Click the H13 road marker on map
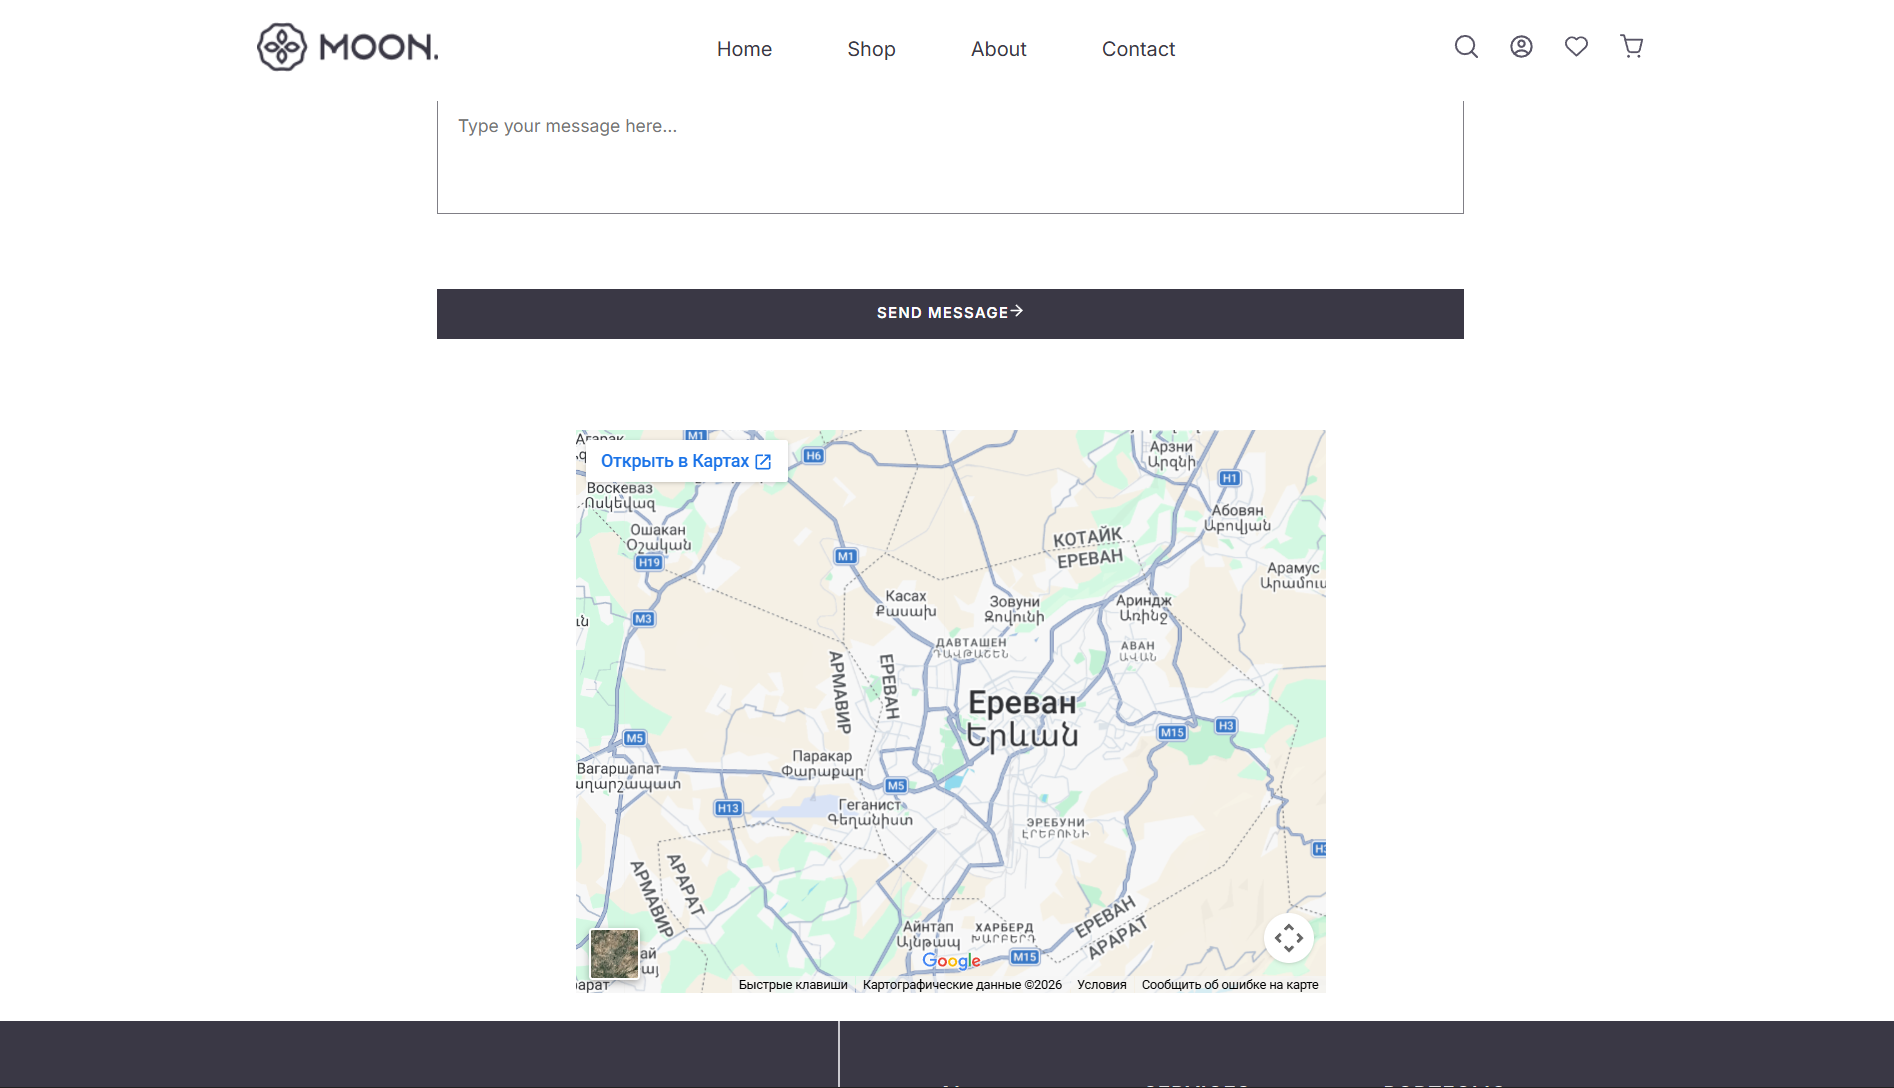 point(728,808)
